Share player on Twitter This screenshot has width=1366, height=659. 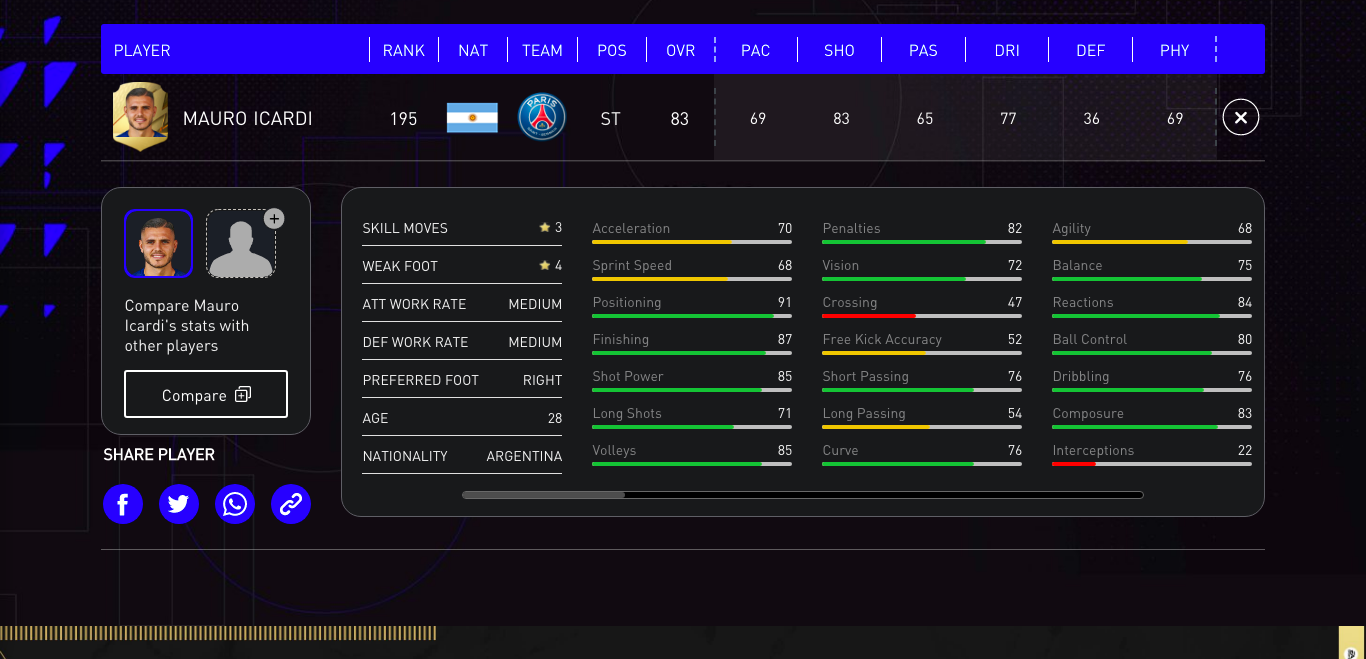179,504
